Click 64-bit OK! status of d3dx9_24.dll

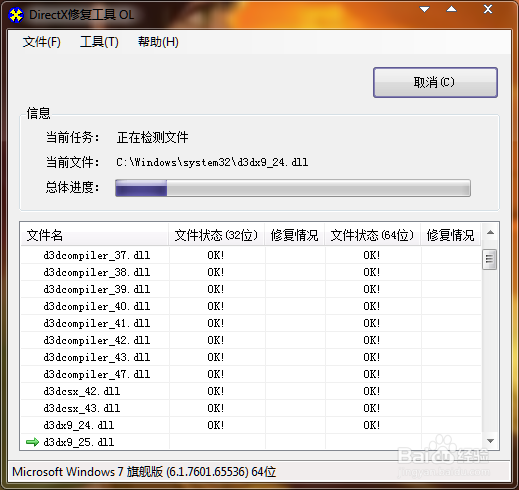[x=372, y=425]
